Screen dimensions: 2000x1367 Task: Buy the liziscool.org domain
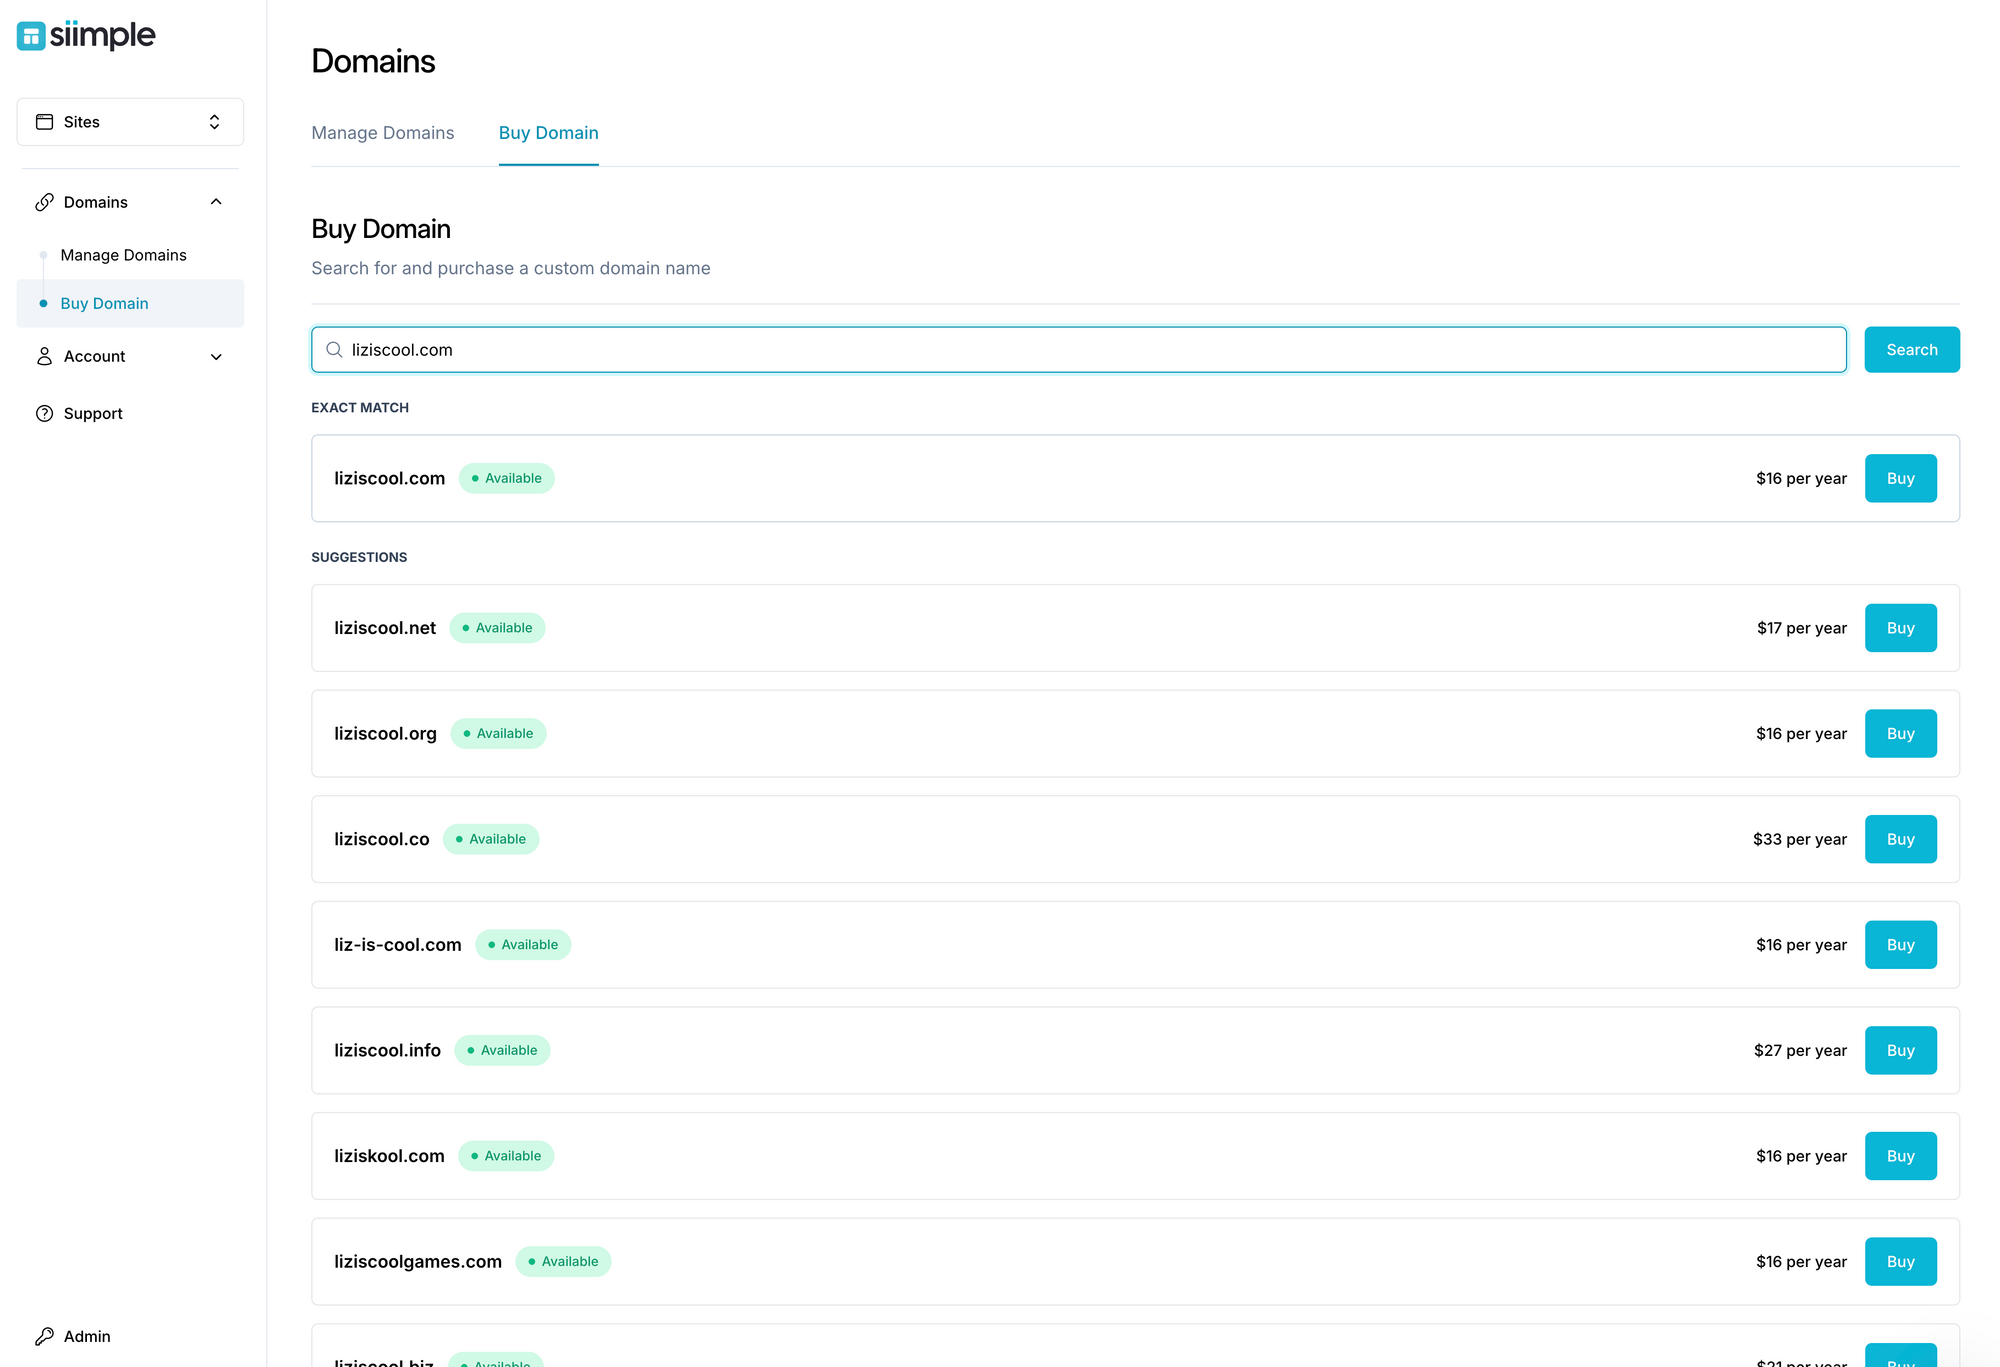[x=1900, y=733]
